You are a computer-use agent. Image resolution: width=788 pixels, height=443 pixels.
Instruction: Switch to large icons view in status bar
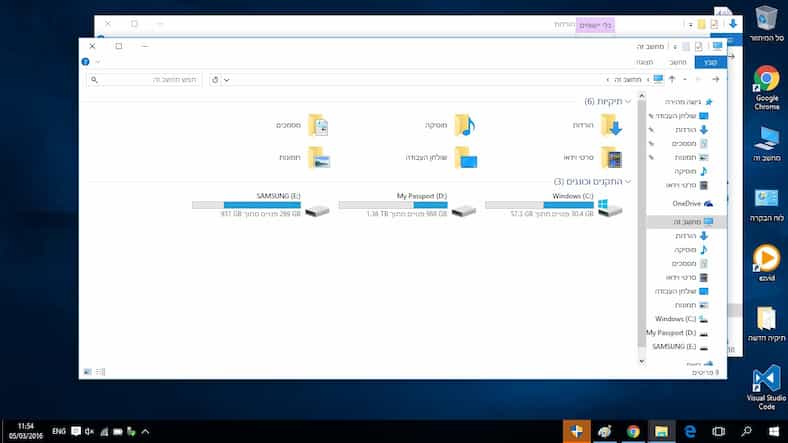(87, 371)
